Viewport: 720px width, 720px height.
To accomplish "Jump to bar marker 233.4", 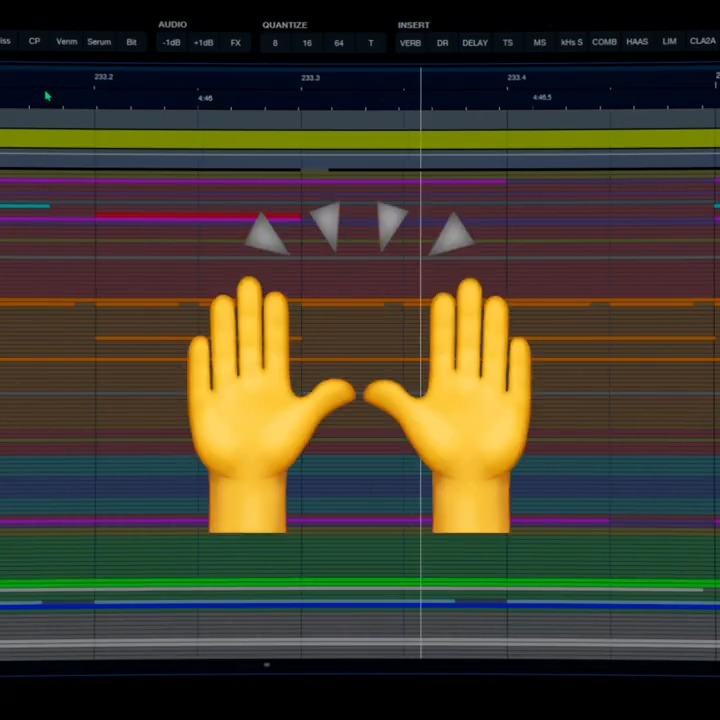I will [517, 77].
